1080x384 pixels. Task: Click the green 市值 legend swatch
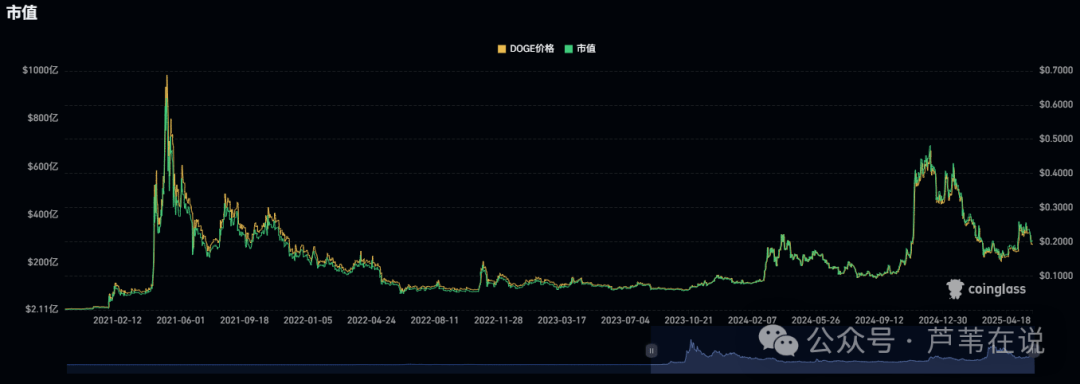569,49
